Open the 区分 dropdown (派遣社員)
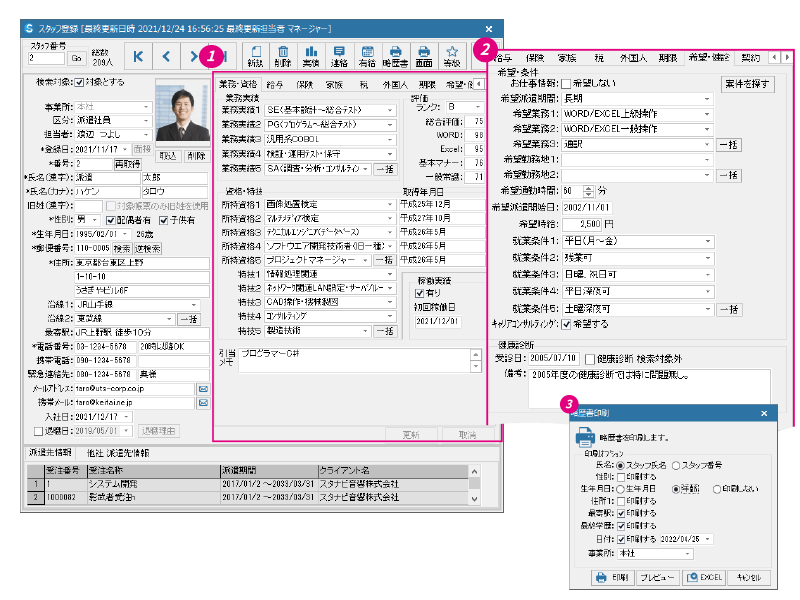The image size is (800, 600). 146,120
